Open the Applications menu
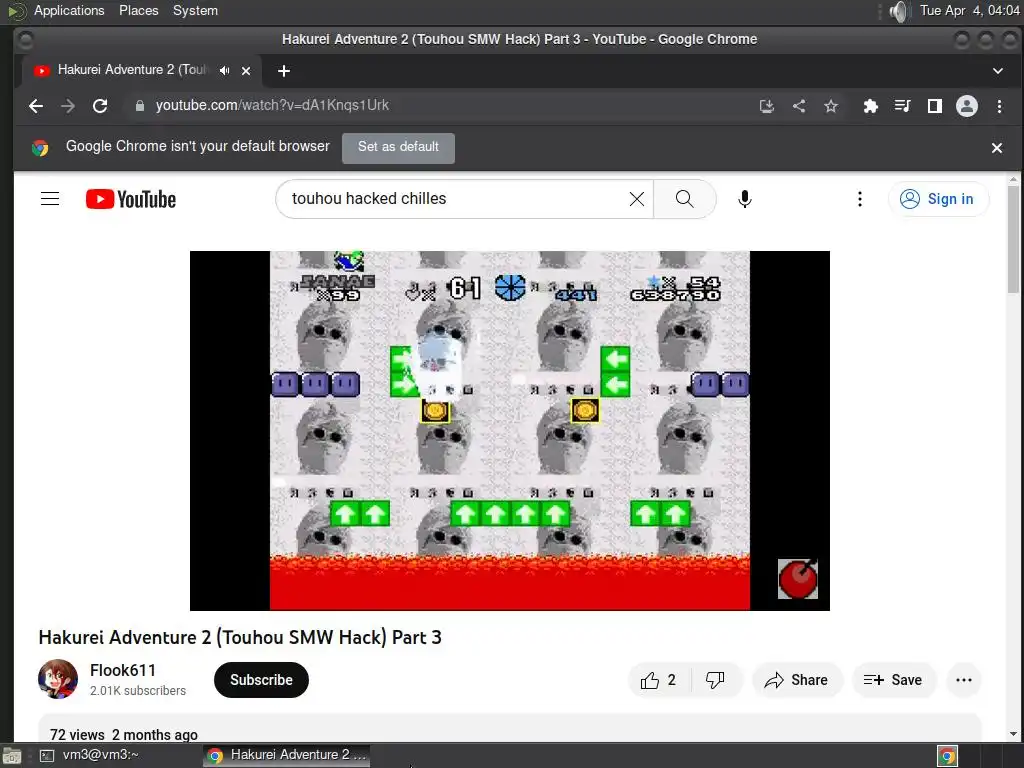This screenshot has width=1024, height=768. click(x=69, y=10)
